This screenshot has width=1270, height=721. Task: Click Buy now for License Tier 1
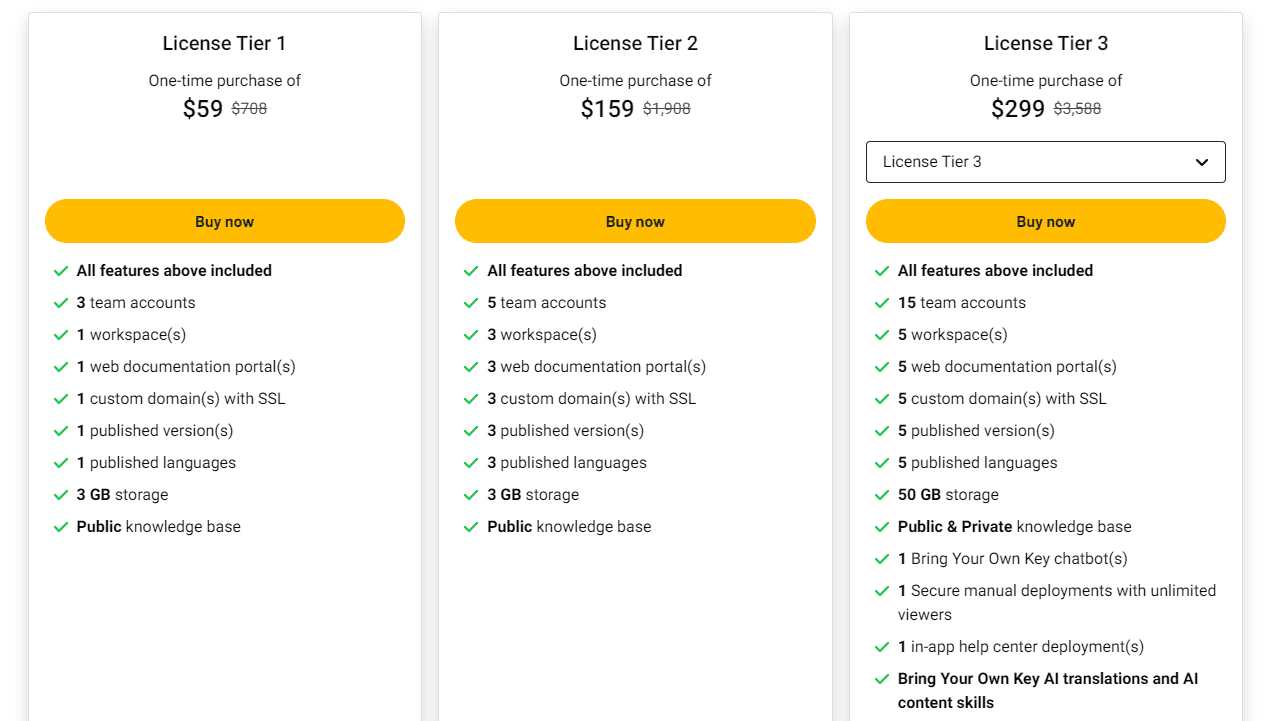point(225,220)
